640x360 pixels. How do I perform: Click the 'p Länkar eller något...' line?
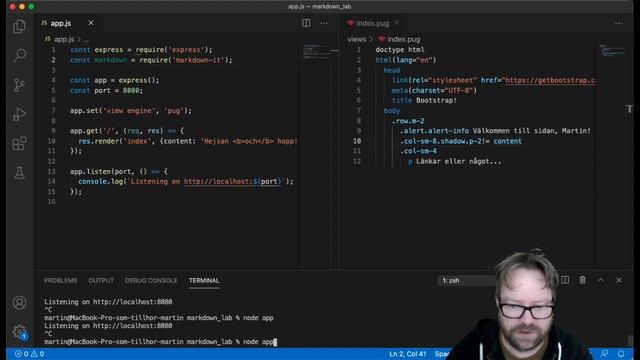454,161
